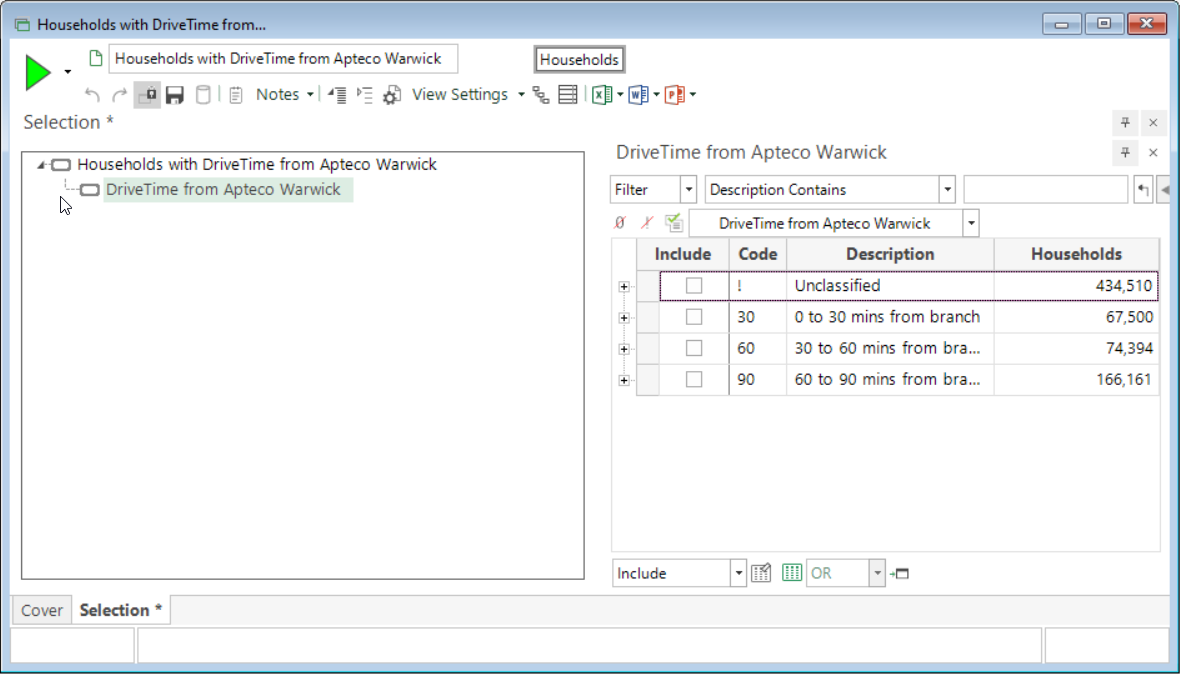Switch to the Cover tab

pyautogui.click(x=41, y=610)
